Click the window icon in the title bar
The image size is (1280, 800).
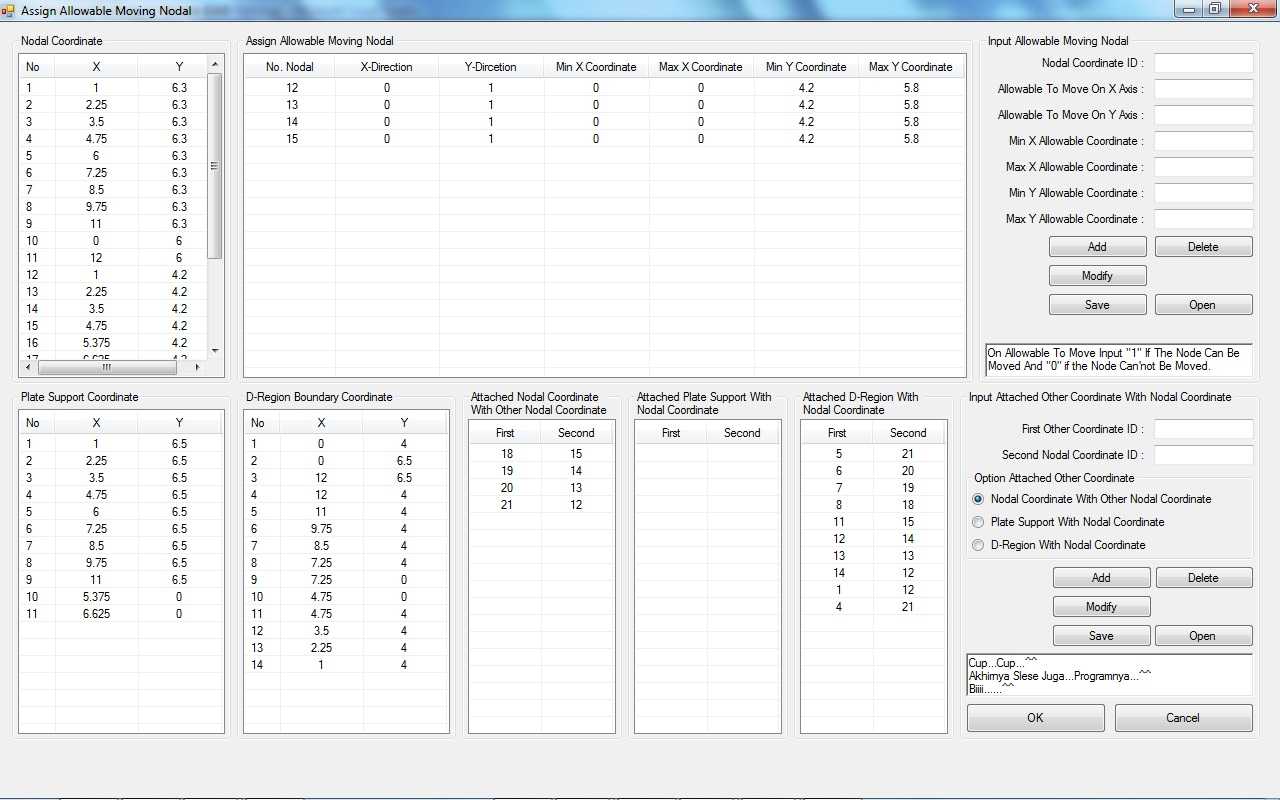[x=9, y=10]
